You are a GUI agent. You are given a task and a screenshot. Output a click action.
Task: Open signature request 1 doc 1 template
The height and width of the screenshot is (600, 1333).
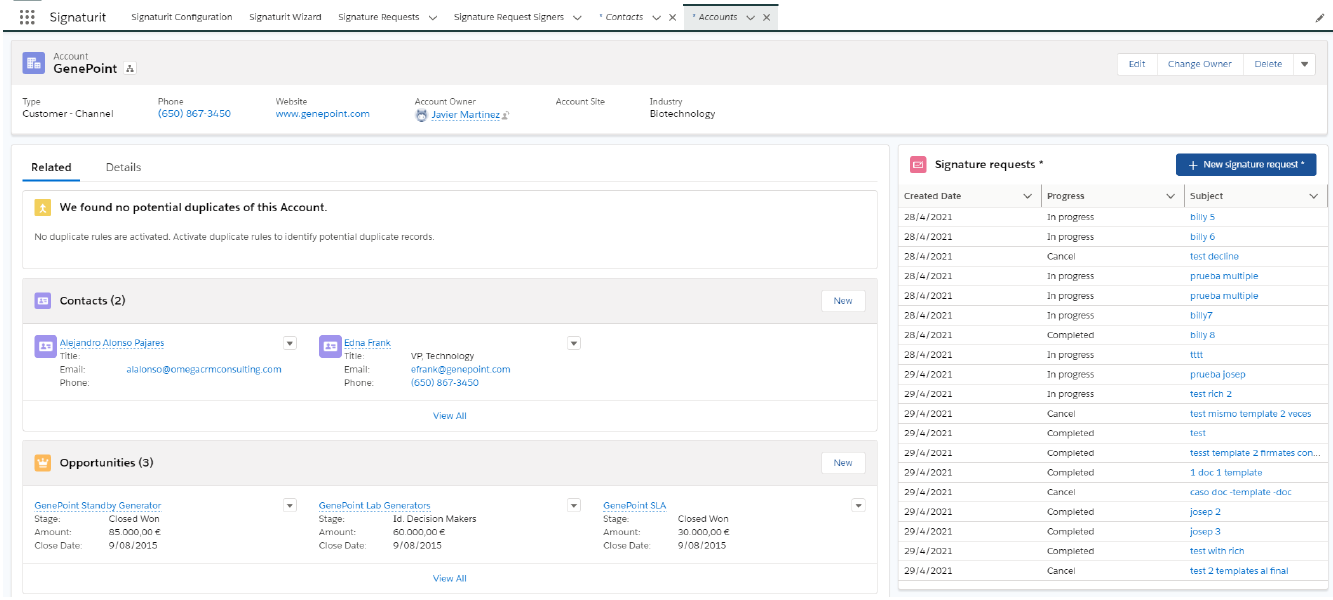[1226, 472]
